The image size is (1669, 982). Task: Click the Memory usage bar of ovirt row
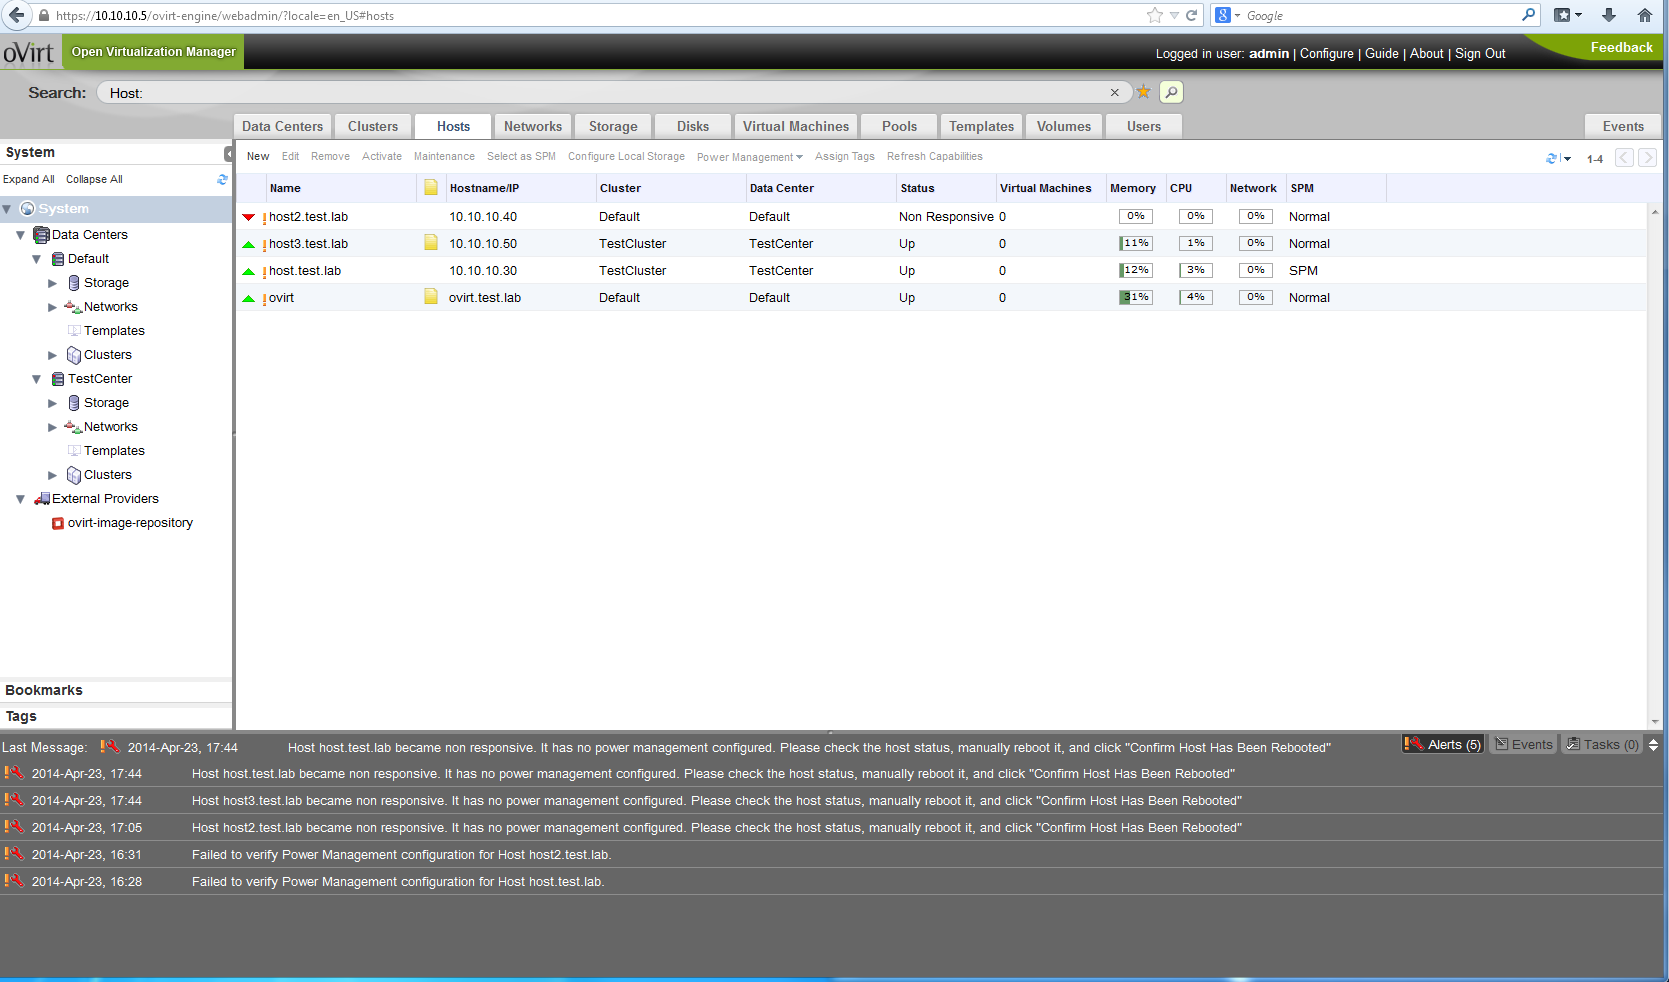(x=1136, y=297)
